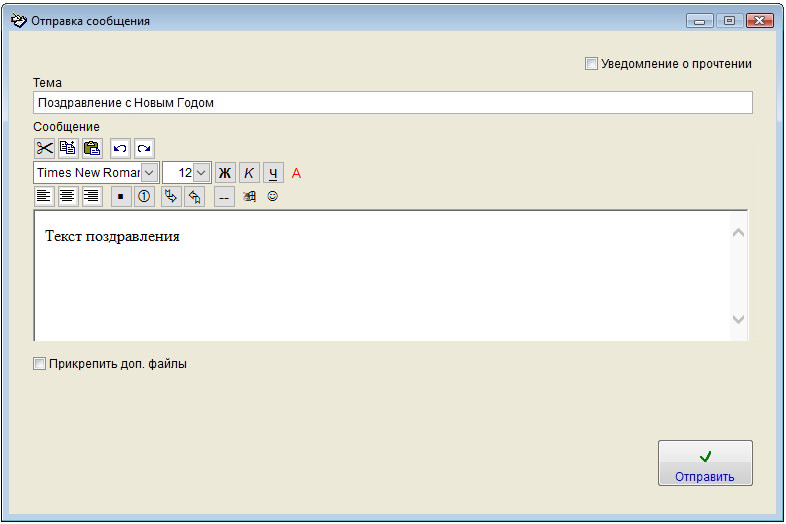Click inside the message body text area
The width and height of the screenshot is (786, 524).
(381, 276)
